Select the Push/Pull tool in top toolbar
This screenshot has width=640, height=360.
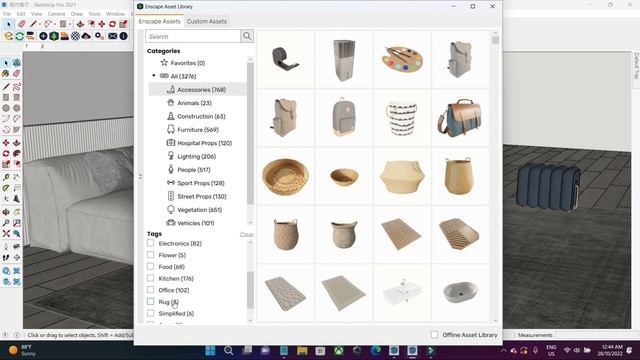[x=80, y=24]
